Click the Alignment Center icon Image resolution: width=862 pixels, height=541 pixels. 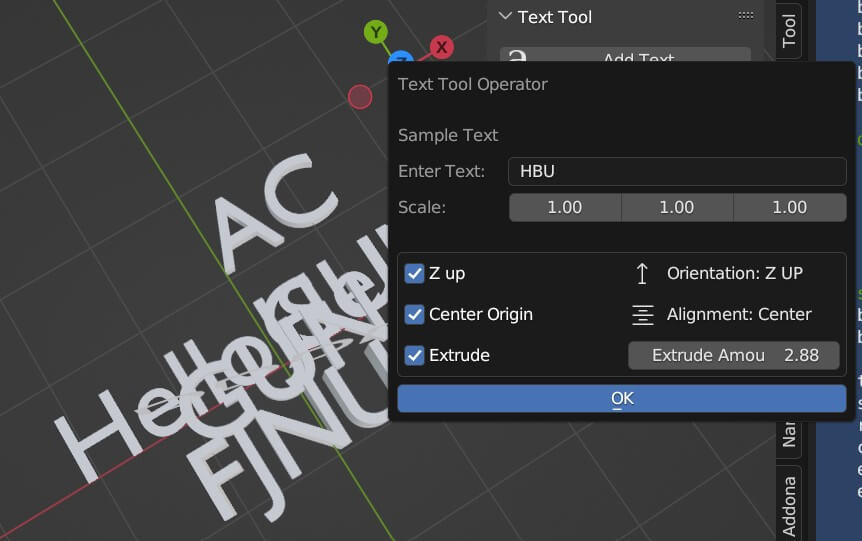point(642,314)
